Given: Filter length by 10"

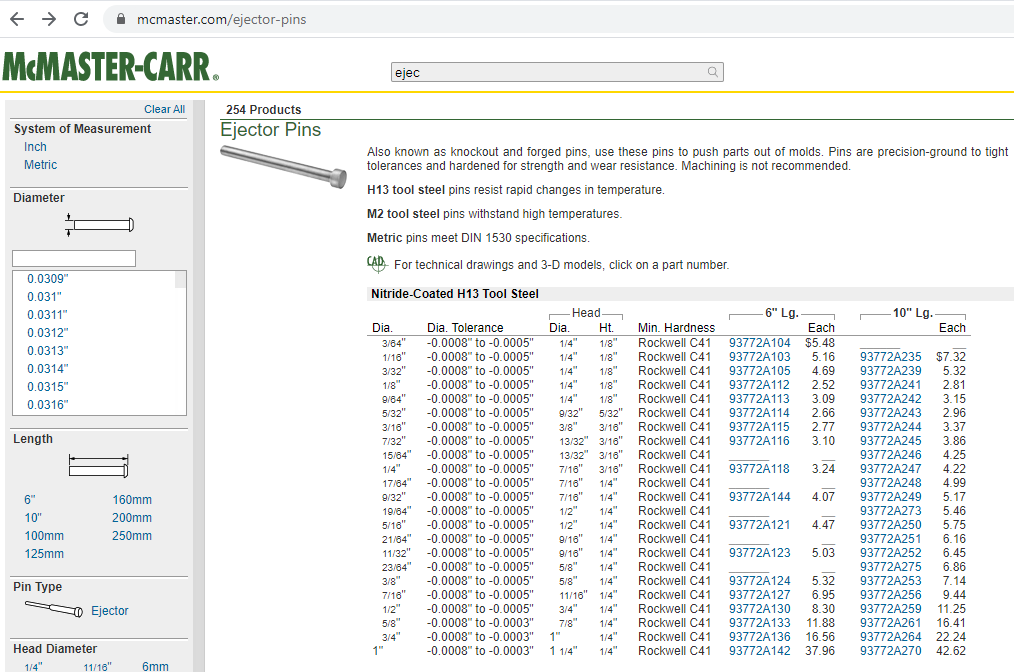Looking at the screenshot, I should click(33, 518).
